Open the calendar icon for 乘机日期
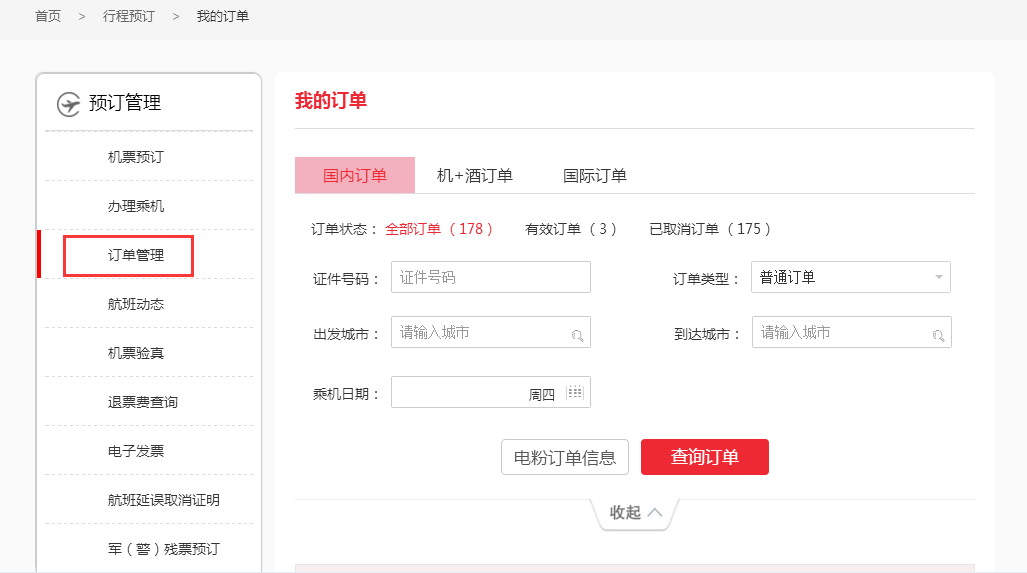Screen dimensions: 1027x573 click(574, 392)
